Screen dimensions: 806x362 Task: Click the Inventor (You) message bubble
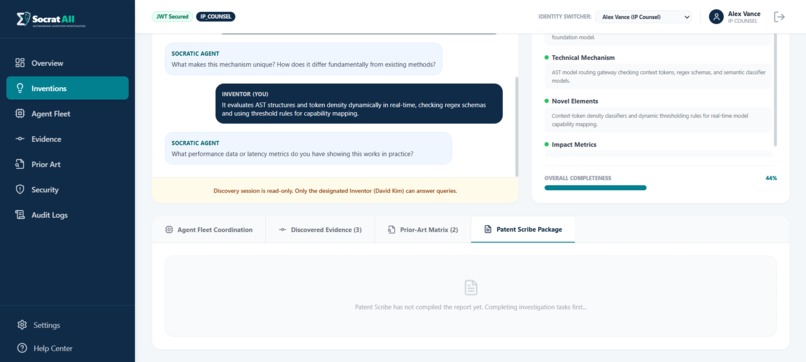pyautogui.click(x=359, y=103)
